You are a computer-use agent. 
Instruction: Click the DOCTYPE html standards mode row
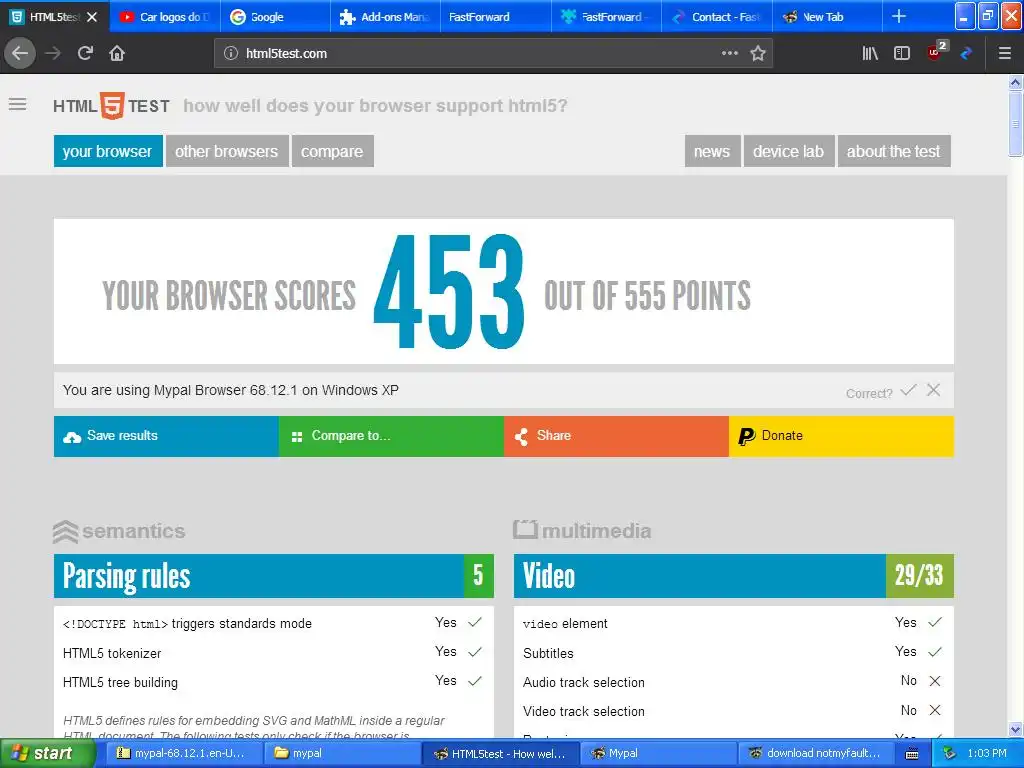tap(273, 623)
